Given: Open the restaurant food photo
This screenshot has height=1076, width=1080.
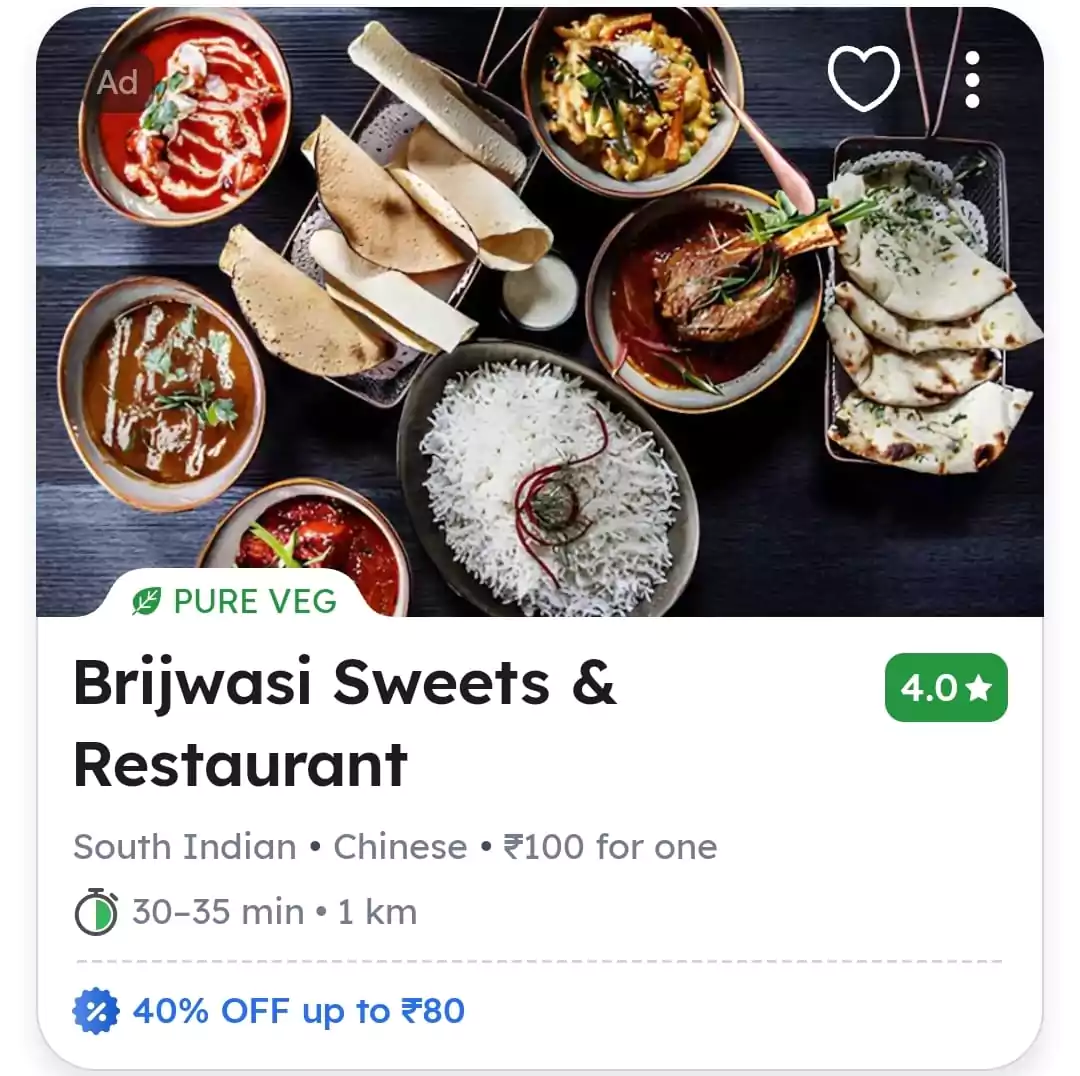Looking at the screenshot, I should tap(540, 311).
